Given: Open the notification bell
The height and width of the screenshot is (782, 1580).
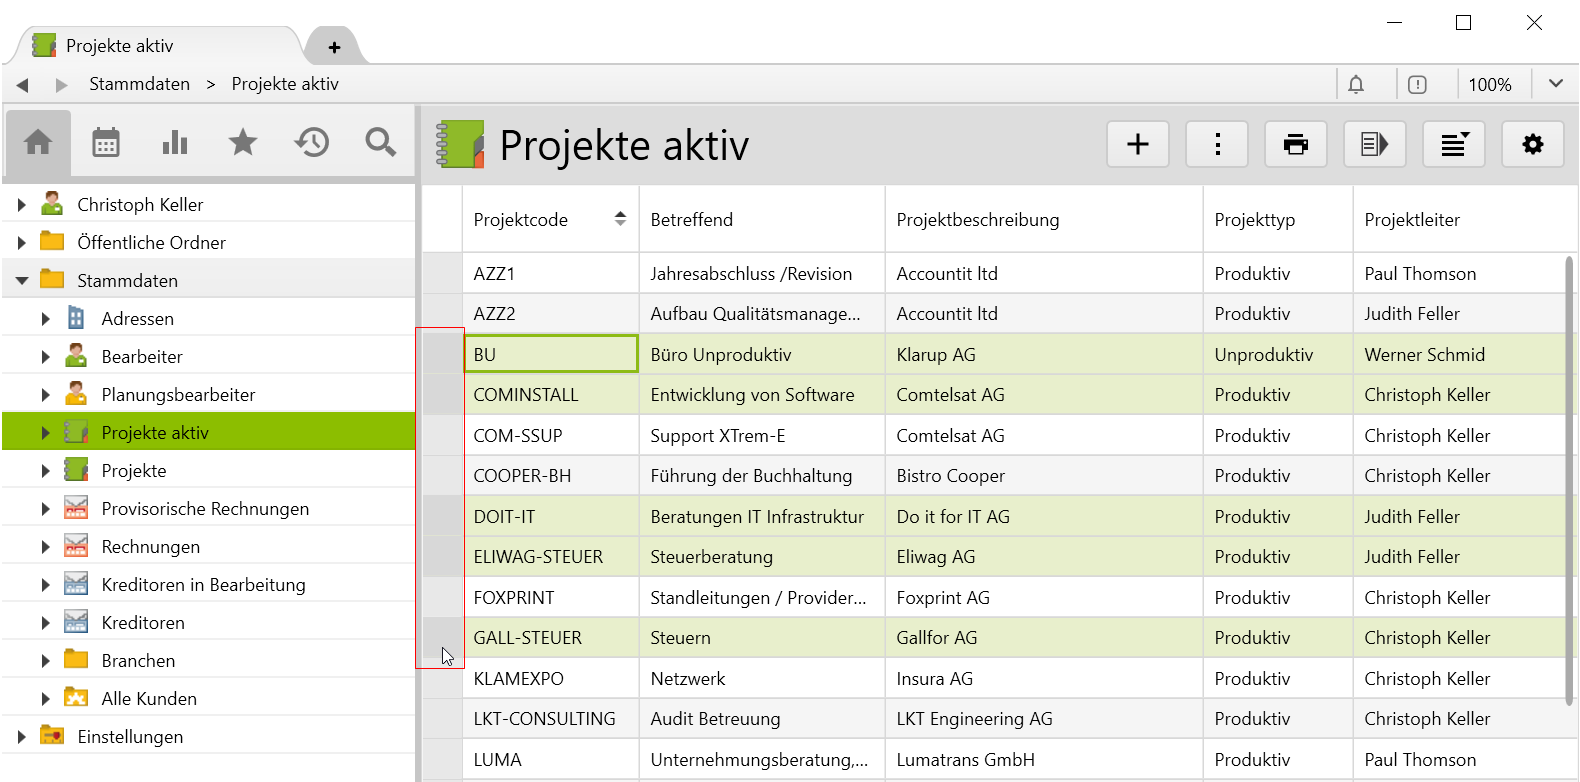Looking at the screenshot, I should coord(1356,85).
